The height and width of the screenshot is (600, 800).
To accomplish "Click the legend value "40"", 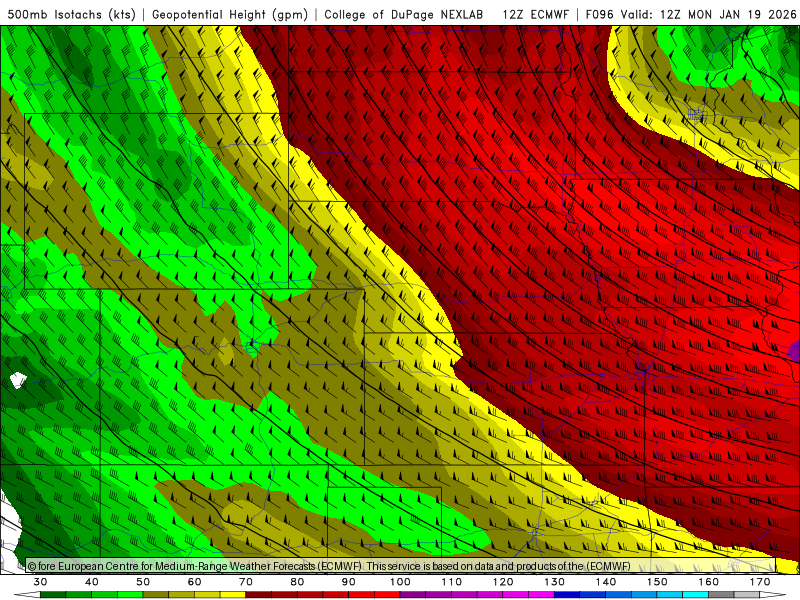I will [92, 582].
